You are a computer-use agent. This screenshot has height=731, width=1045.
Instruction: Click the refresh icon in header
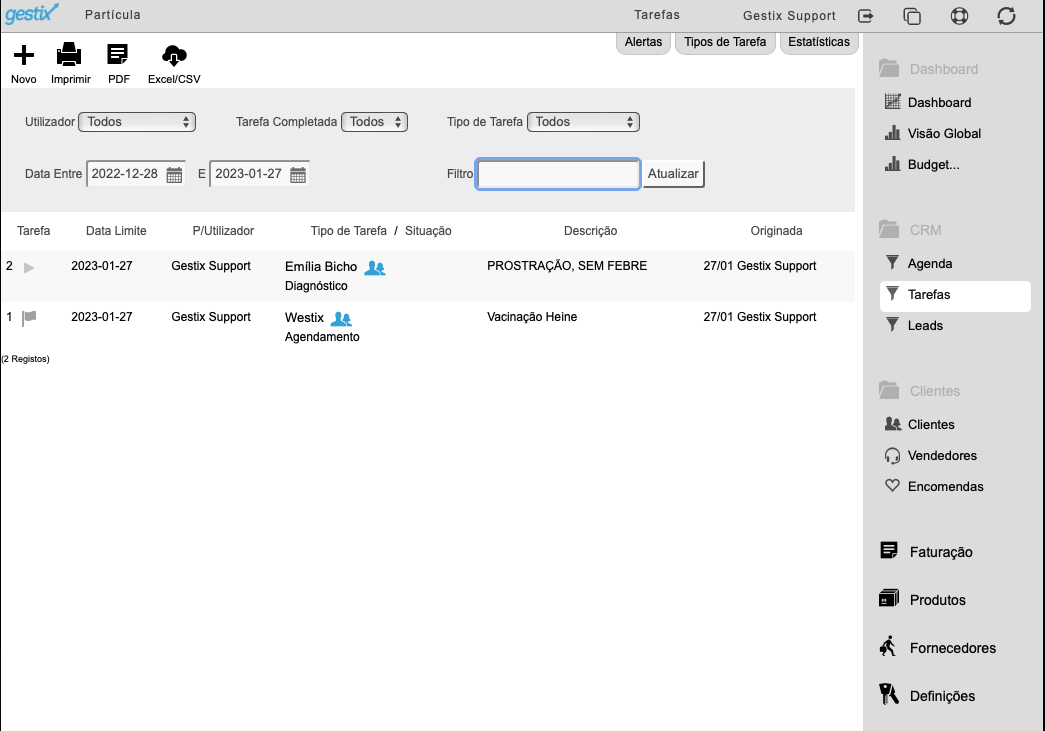coord(1006,15)
